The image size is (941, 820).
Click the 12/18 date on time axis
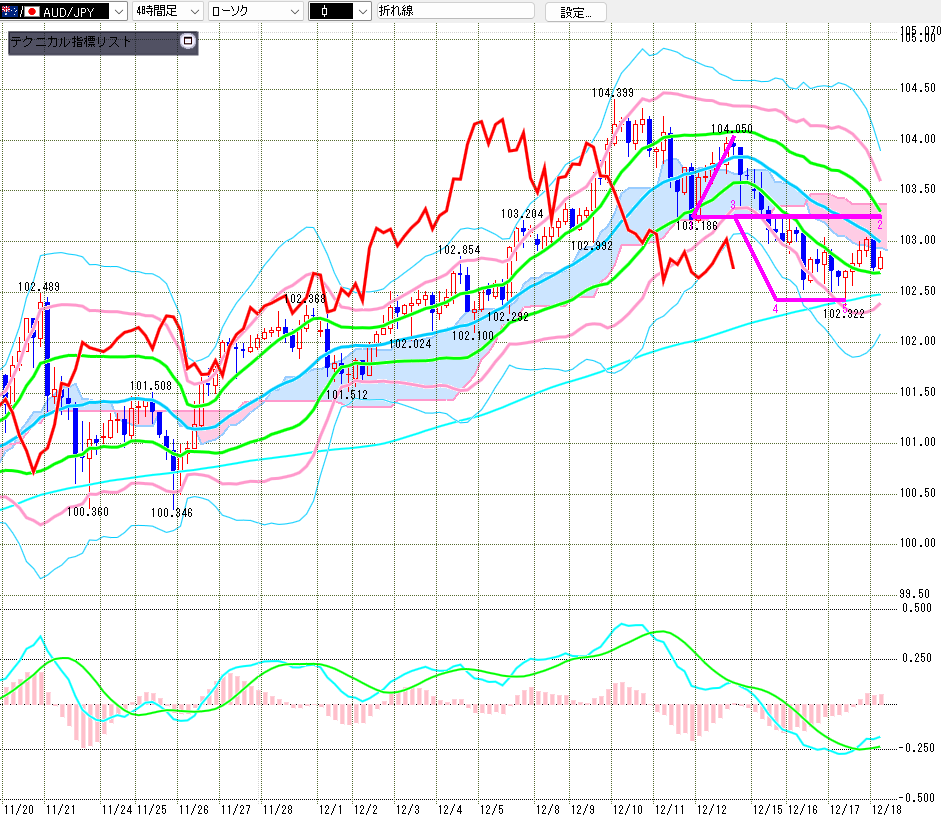[x=887, y=809]
